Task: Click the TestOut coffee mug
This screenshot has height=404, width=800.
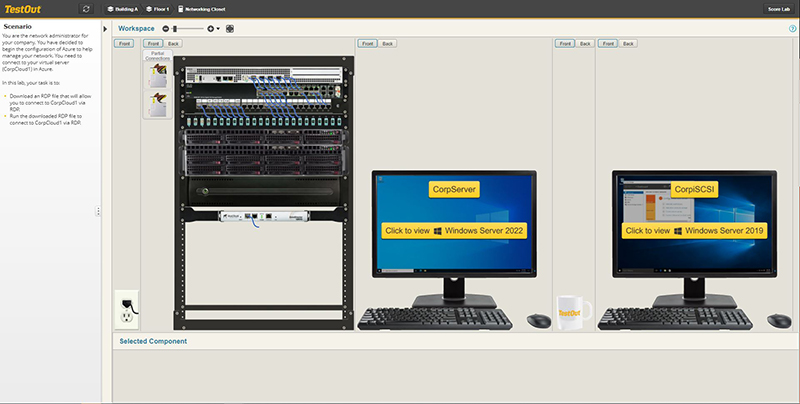Action: [x=573, y=313]
